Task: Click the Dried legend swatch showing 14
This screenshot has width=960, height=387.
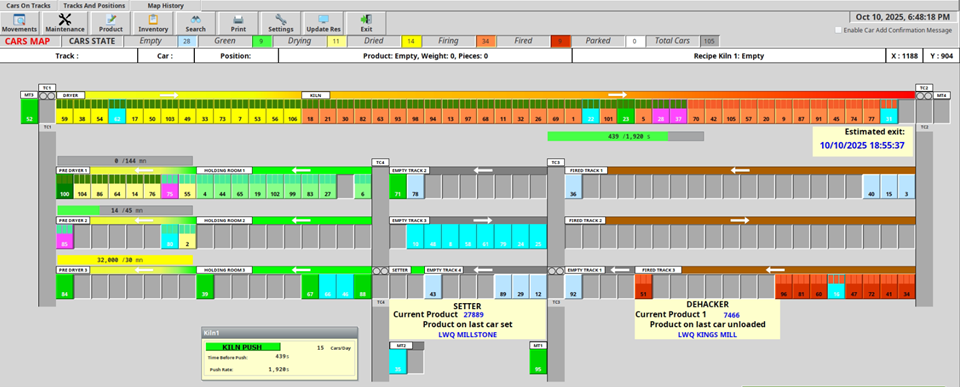Action: [411, 41]
